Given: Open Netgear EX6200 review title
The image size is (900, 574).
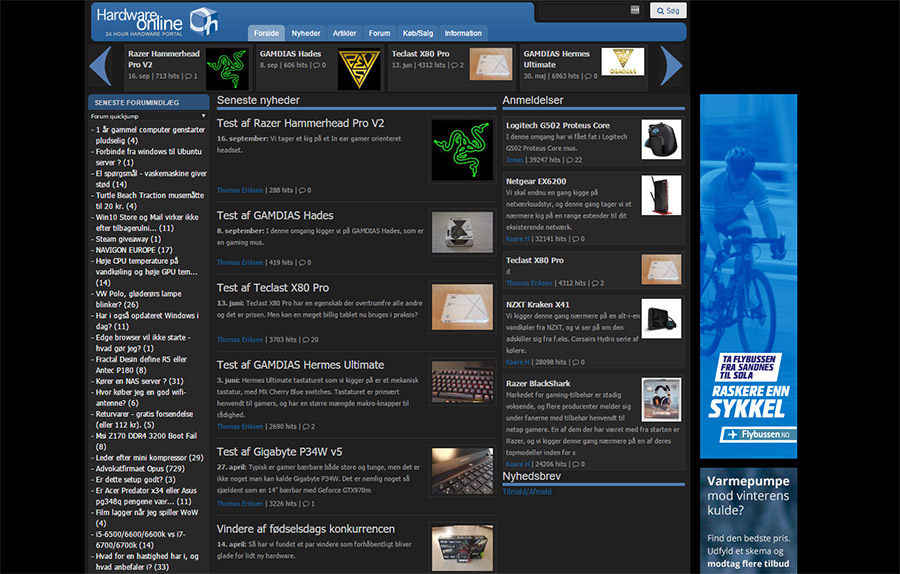Looking at the screenshot, I should pos(536,181).
